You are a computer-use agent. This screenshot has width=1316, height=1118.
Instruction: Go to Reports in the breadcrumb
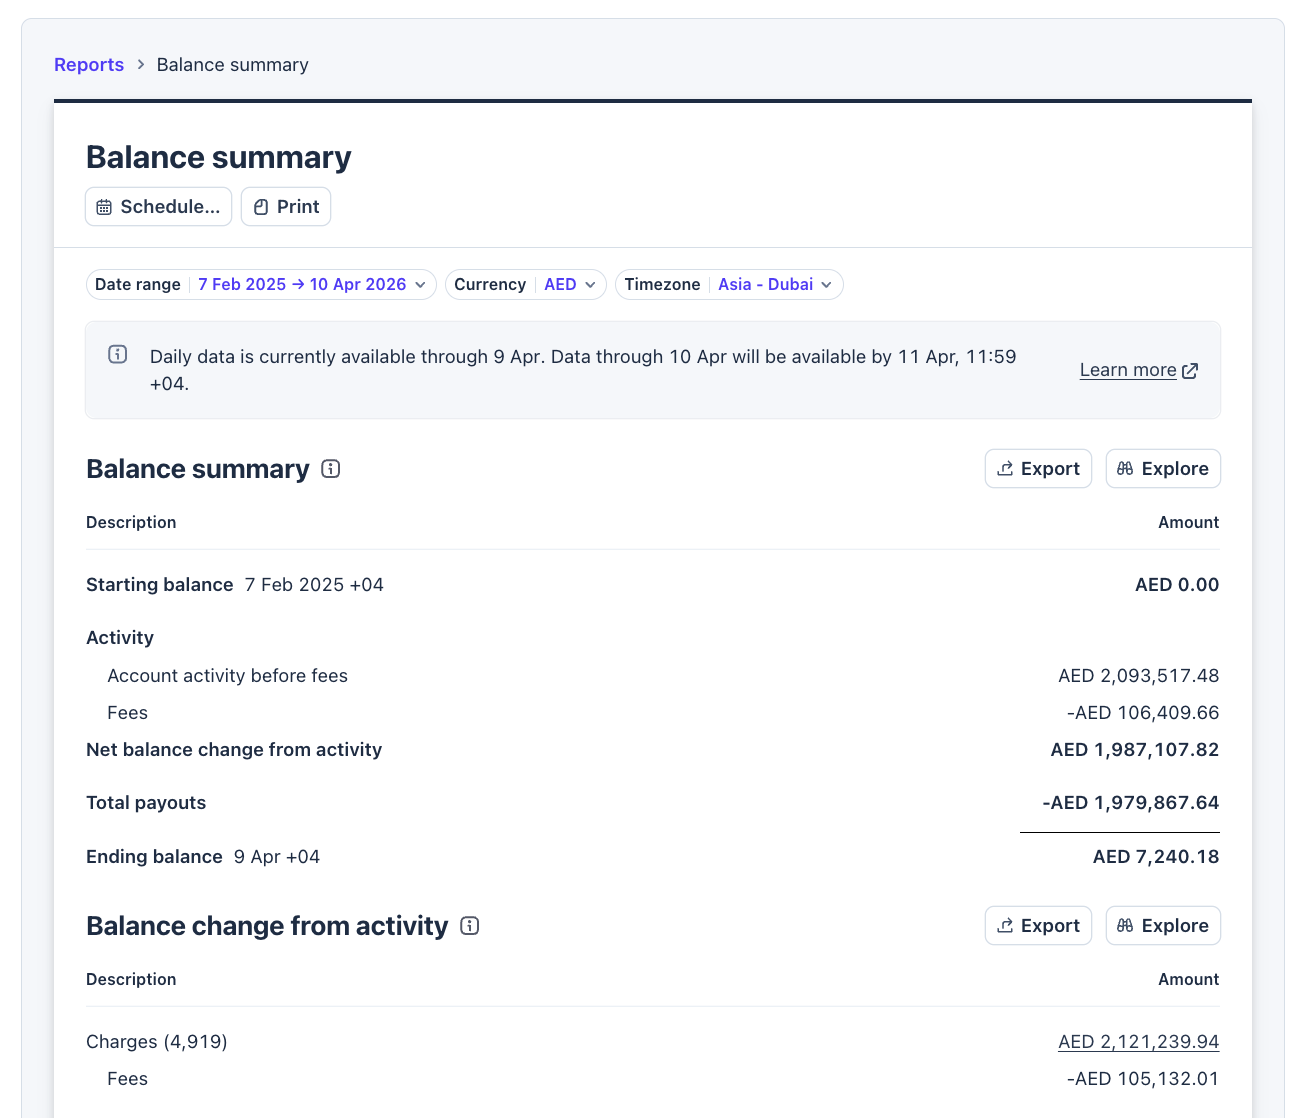[89, 65]
